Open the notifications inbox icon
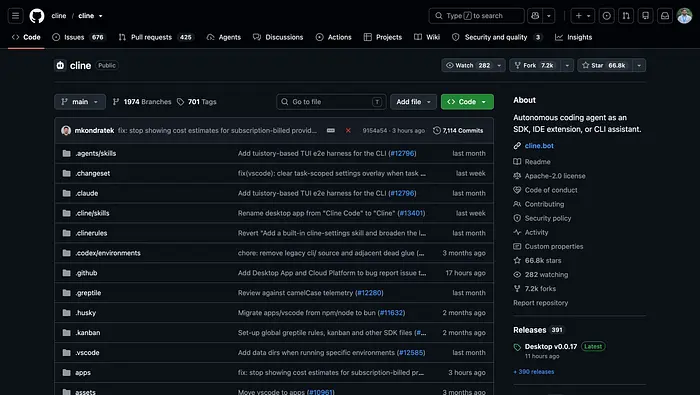The image size is (700, 395). 665,16
